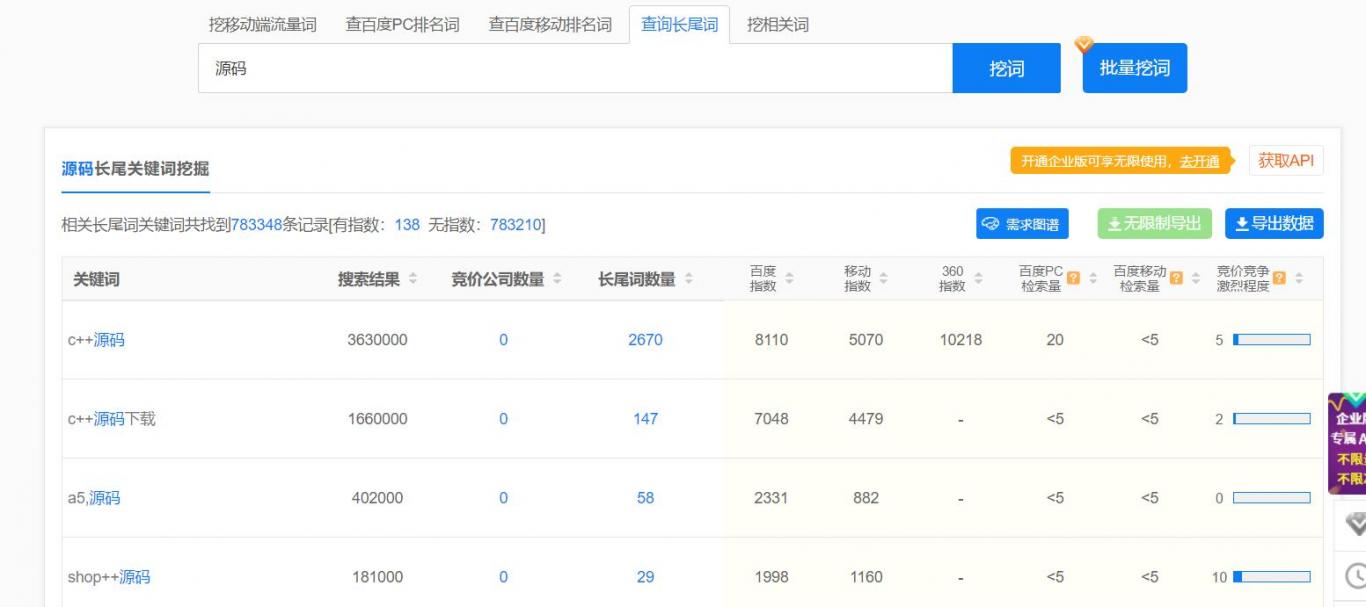Screen dimensions: 1366x607
Task: Open the 2670 long-tail count link
Action: tap(645, 340)
